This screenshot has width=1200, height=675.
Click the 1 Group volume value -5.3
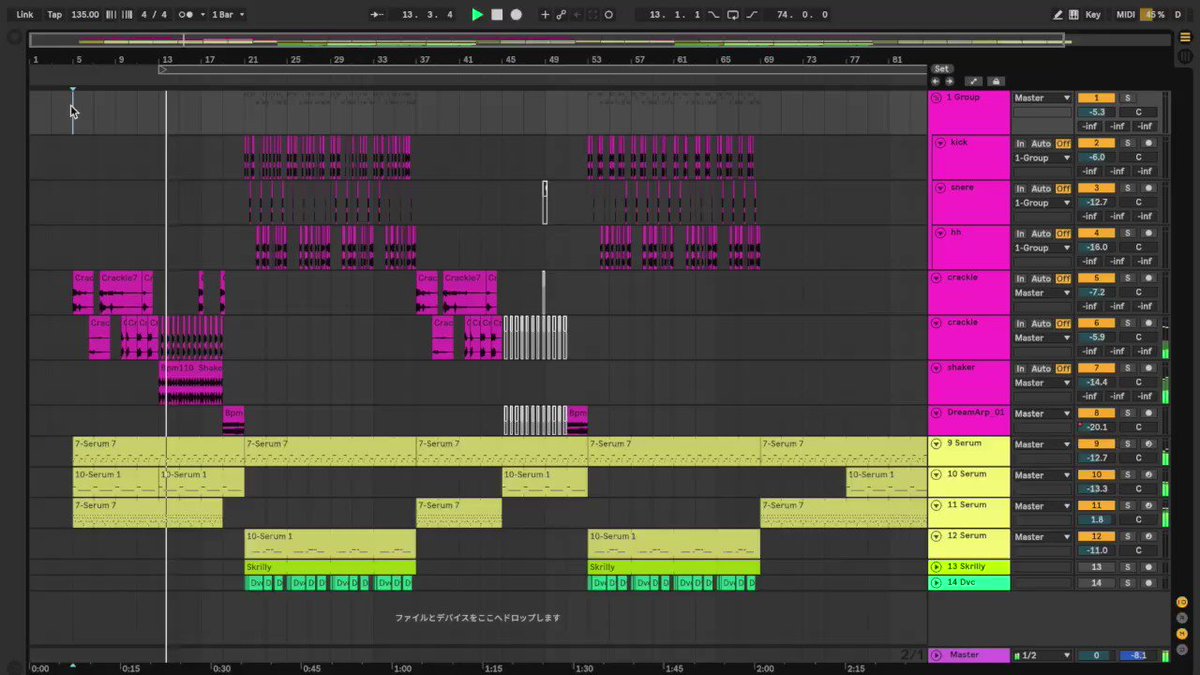[x=1096, y=112]
